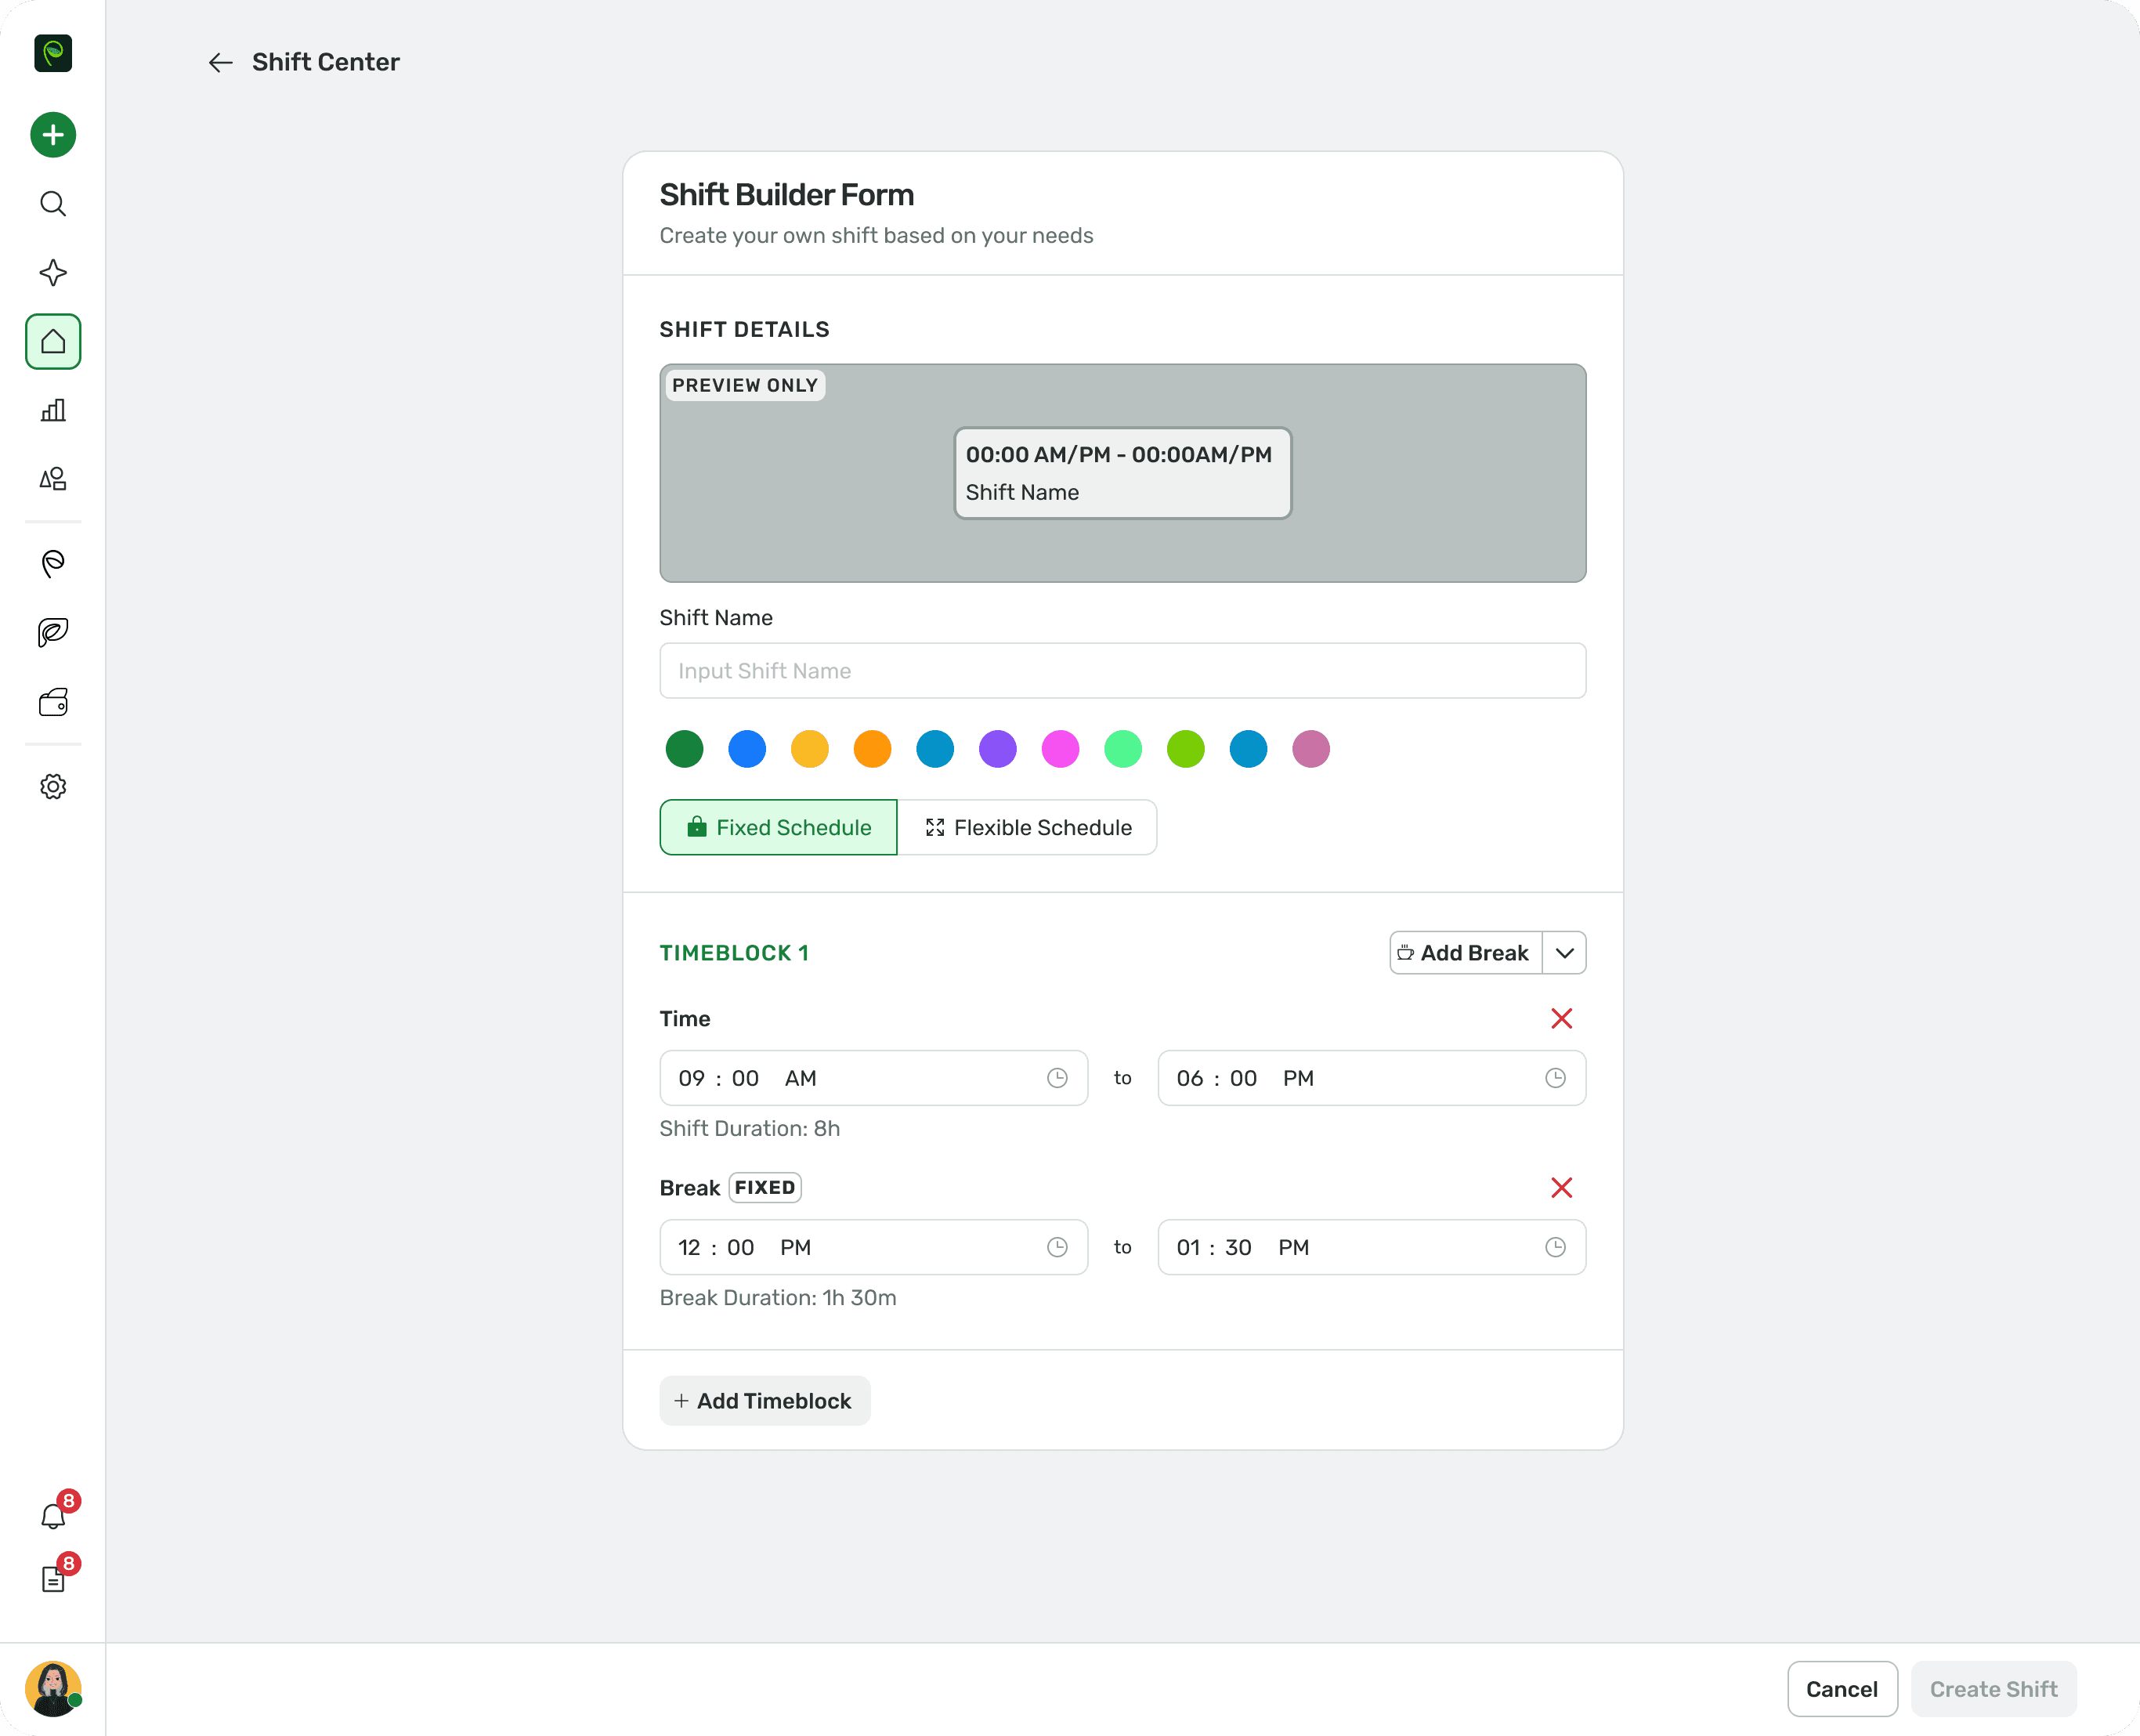Click the Add Timeblock button
This screenshot has height=1736, width=2140.
coord(765,1400)
